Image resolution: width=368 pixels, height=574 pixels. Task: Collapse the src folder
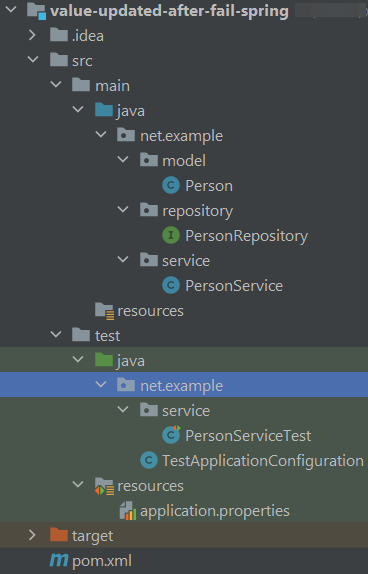33,59
